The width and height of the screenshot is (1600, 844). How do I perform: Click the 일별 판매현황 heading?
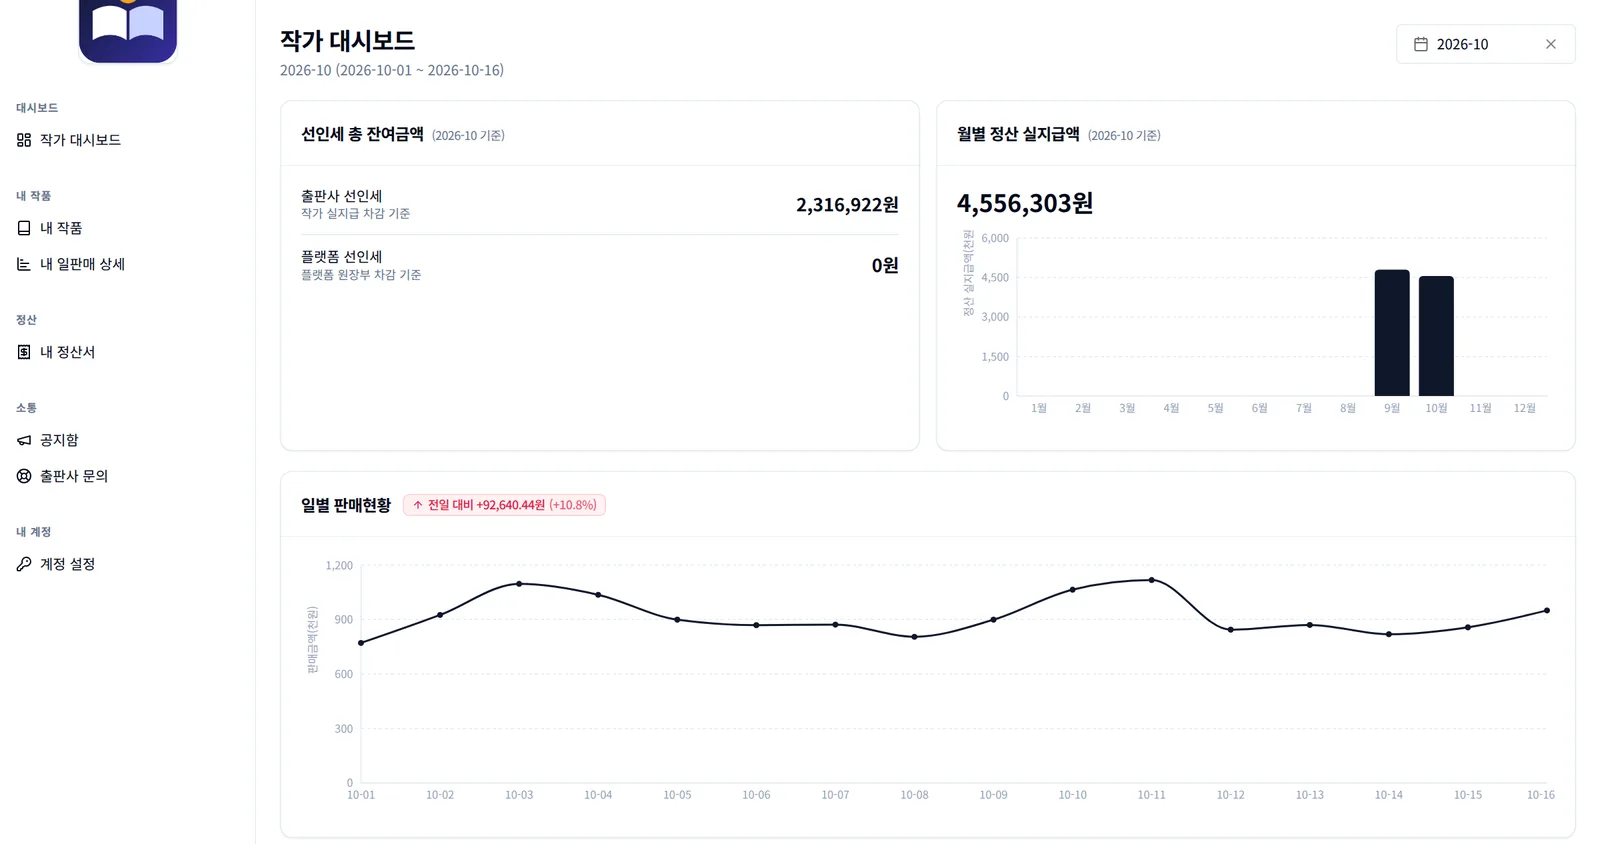346,505
